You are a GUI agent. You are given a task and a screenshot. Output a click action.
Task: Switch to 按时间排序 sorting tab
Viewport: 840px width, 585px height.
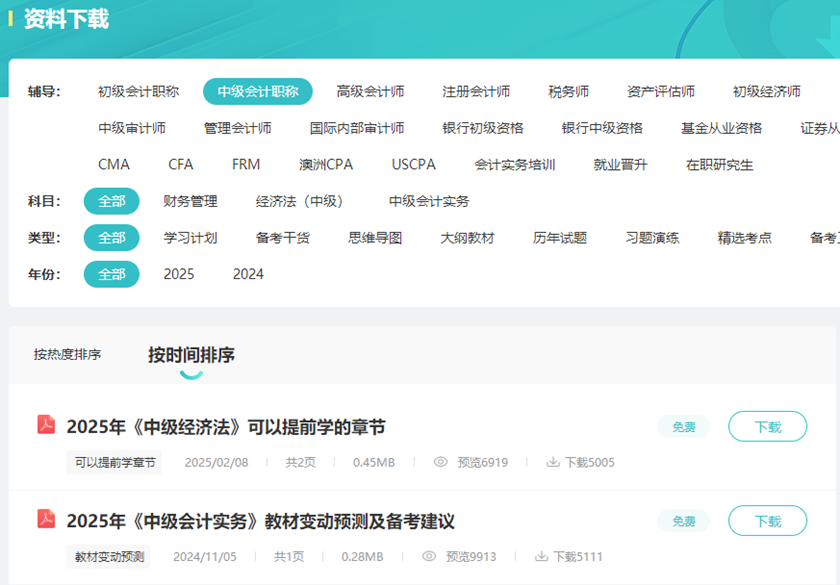coord(191,355)
